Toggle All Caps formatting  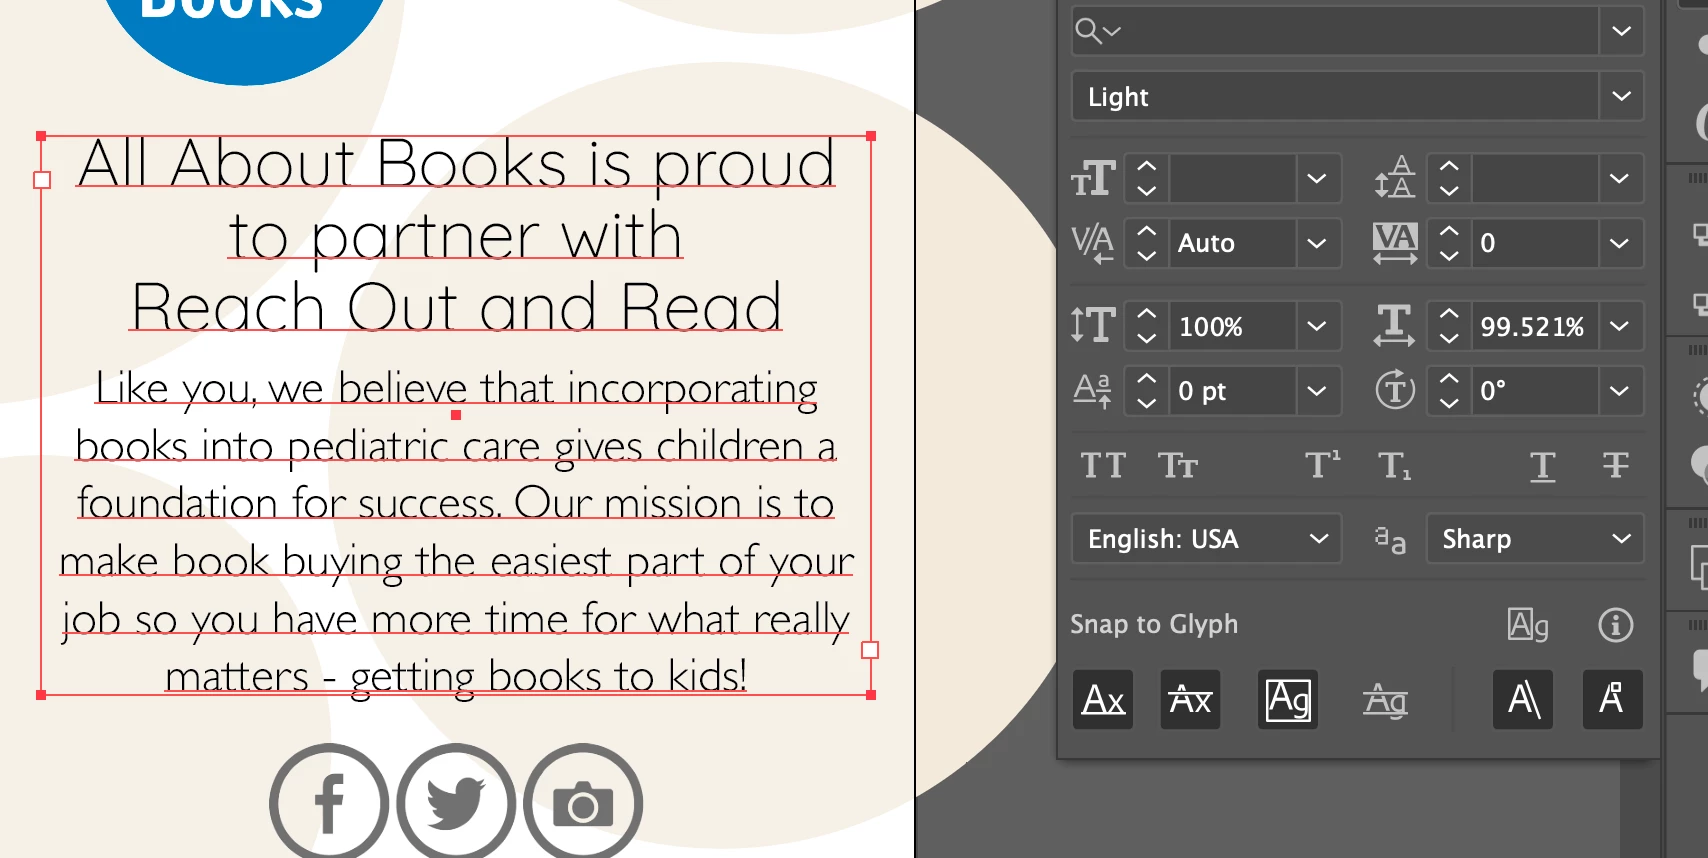coord(1103,466)
